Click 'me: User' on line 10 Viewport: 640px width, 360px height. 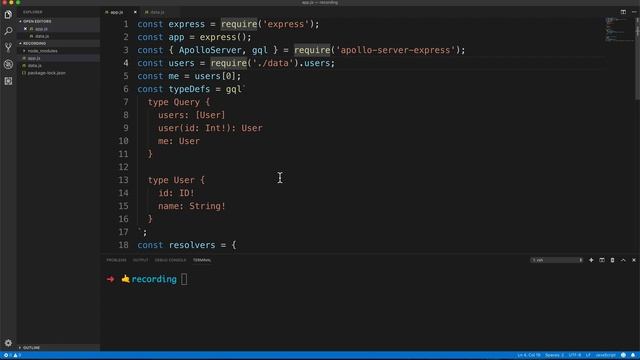click(x=179, y=141)
